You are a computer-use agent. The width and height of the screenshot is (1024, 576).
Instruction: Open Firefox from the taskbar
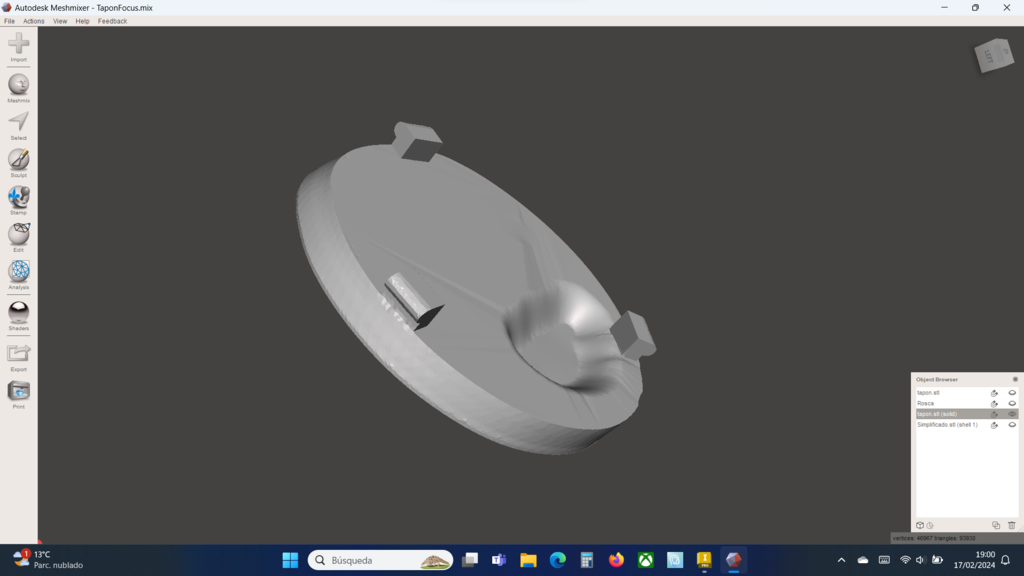pyautogui.click(x=616, y=560)
